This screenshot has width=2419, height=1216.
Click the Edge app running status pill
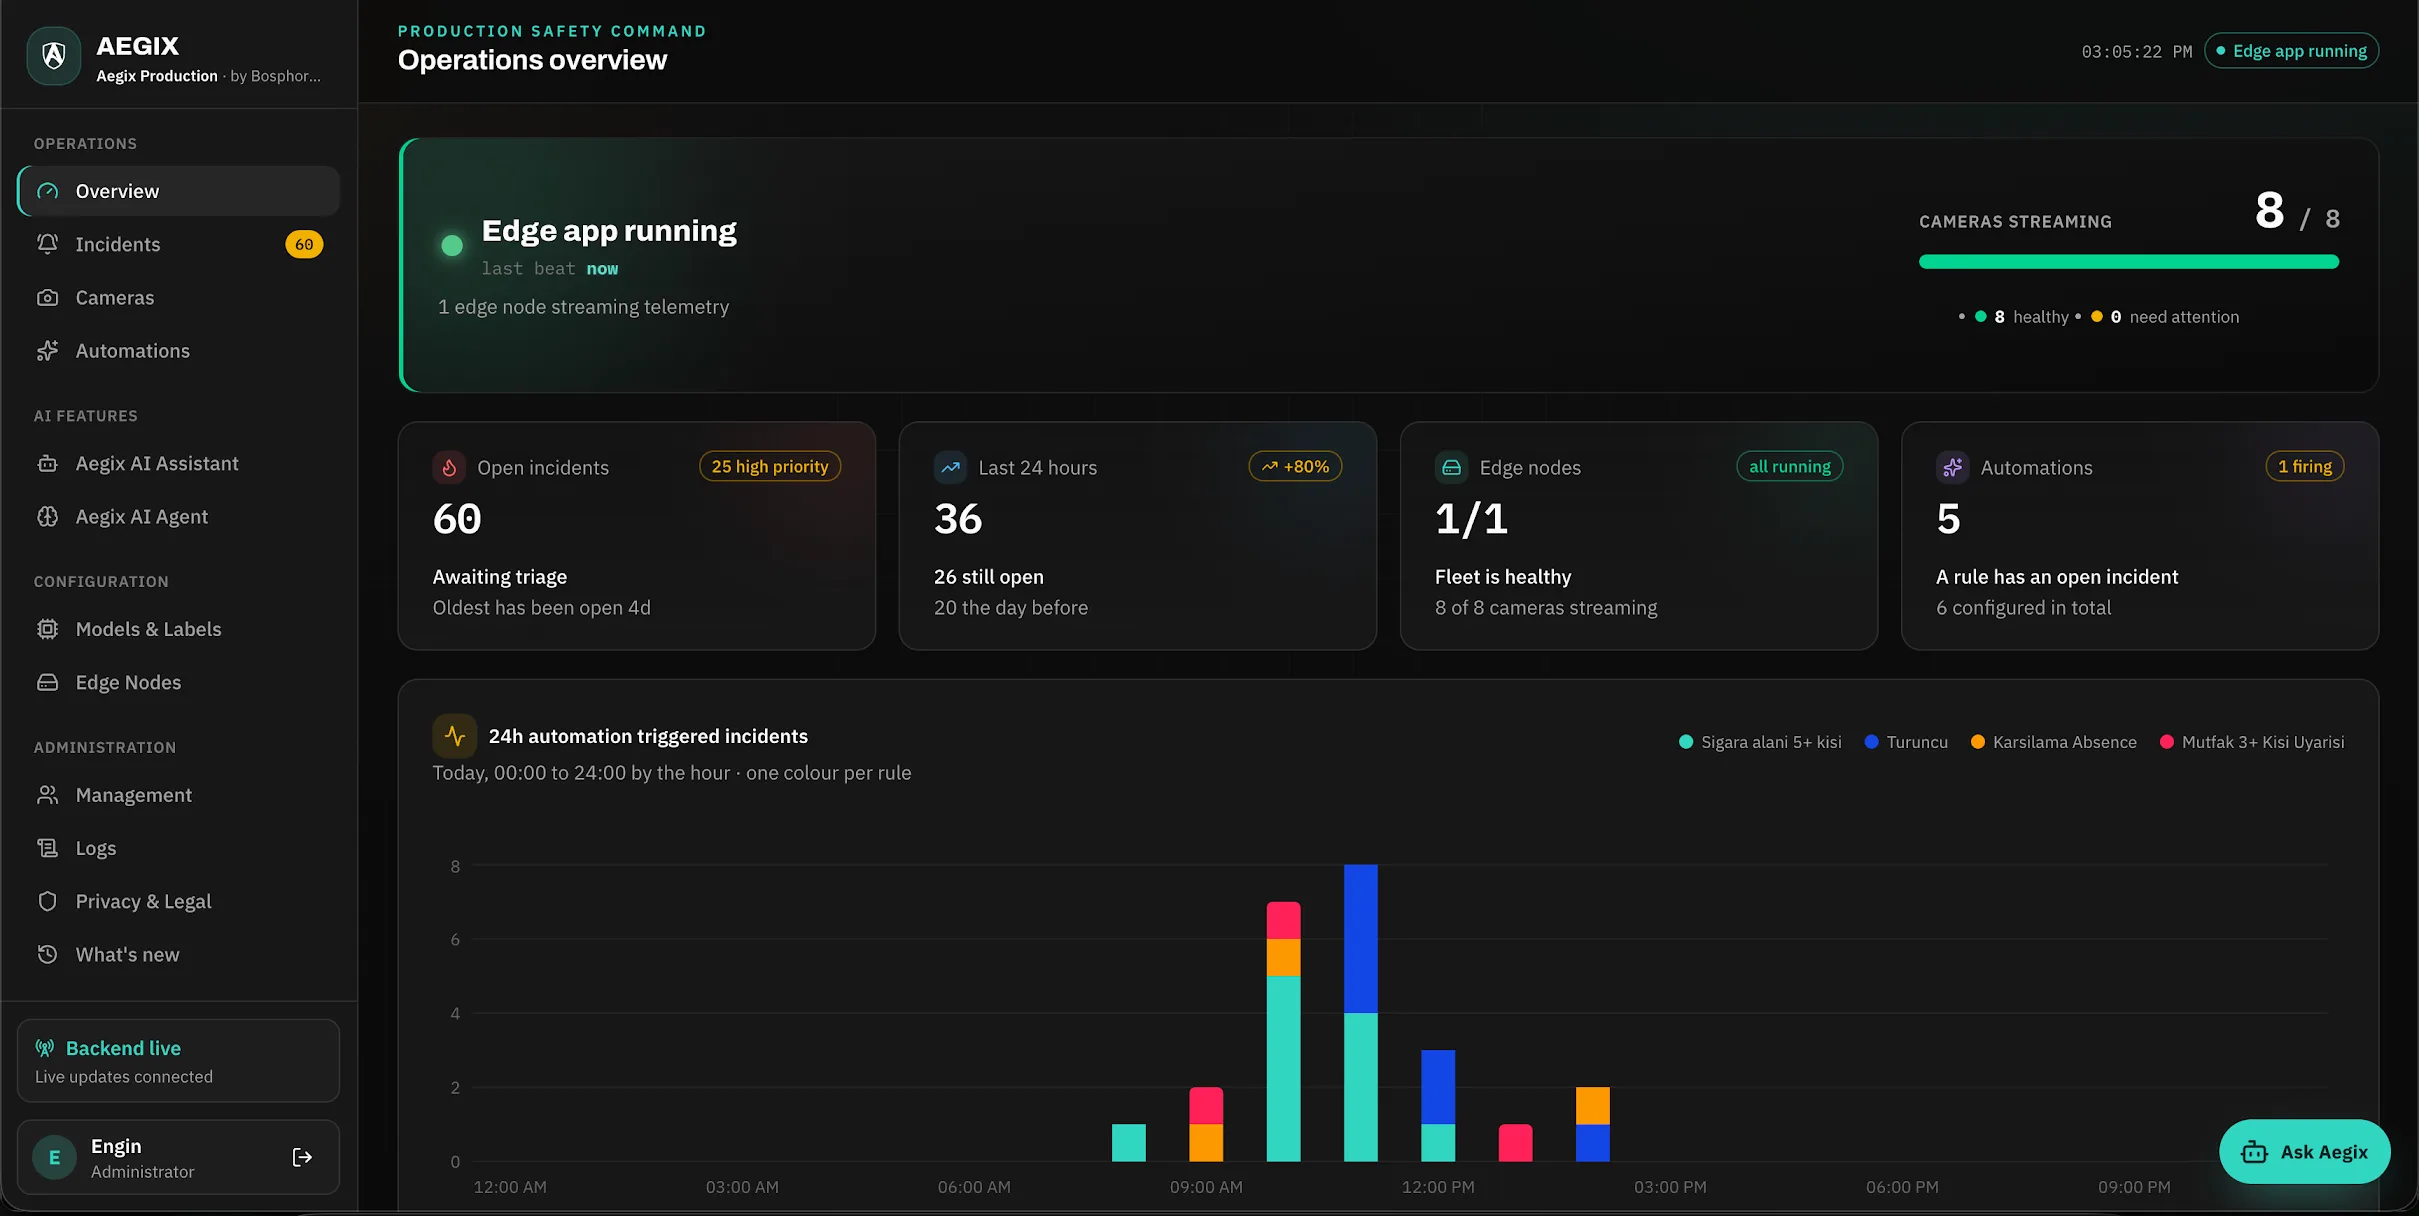[x=2291, y=51]
